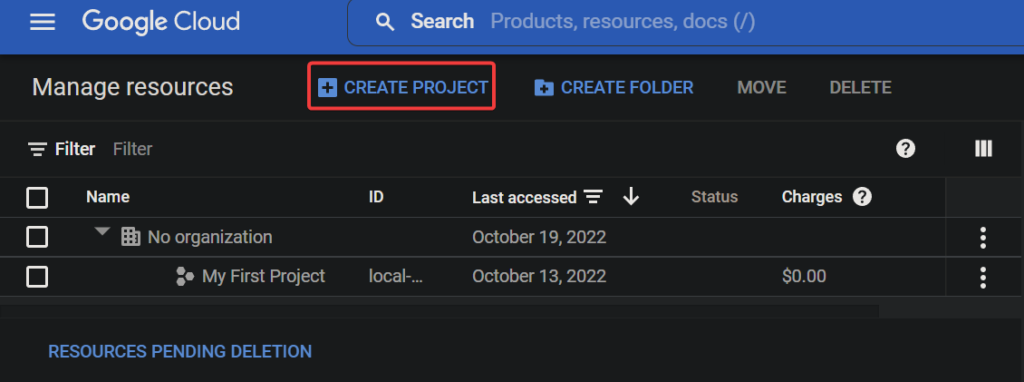The image size is (1024, 382).
Task: Open the No organization row actions menu
Action: tap(983, 238)
